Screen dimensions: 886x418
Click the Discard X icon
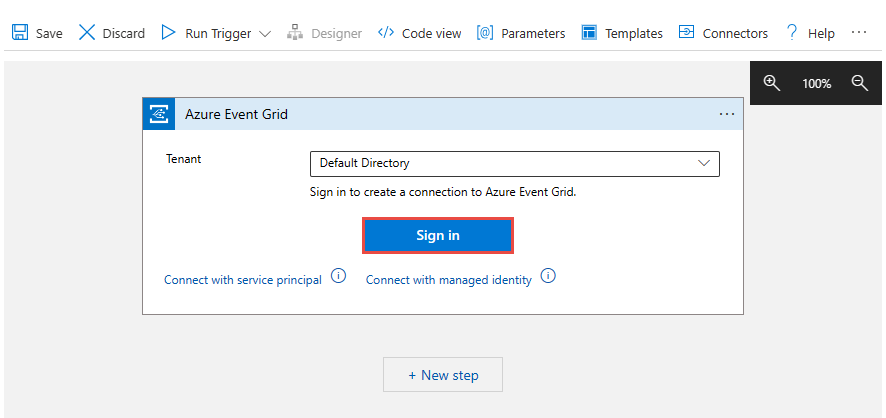click(x=87, y=33)
